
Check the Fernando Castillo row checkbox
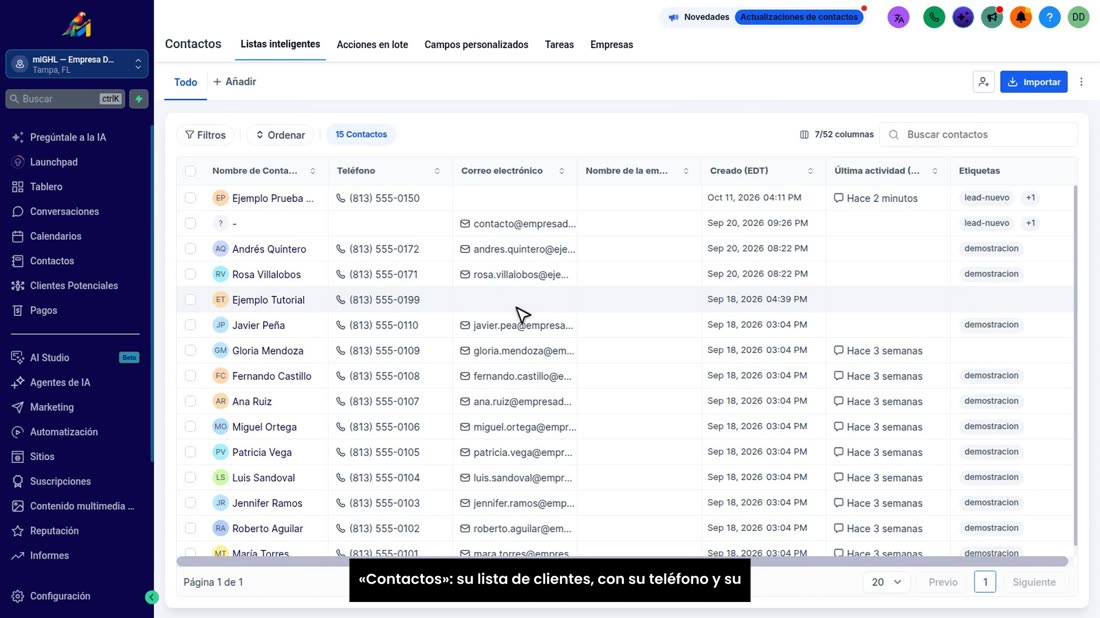coord(190,376)
